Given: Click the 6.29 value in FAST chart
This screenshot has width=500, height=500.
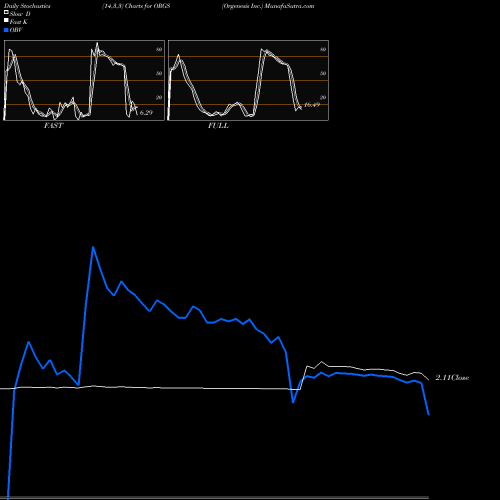Looking at the screenshot, I should pos(146,113).
